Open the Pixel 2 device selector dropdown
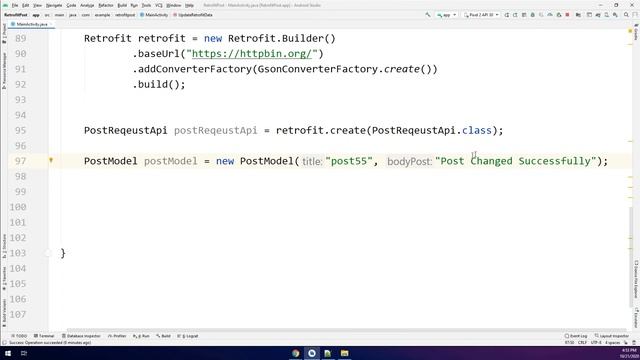The image size is (640, 360). pos(481,15)
